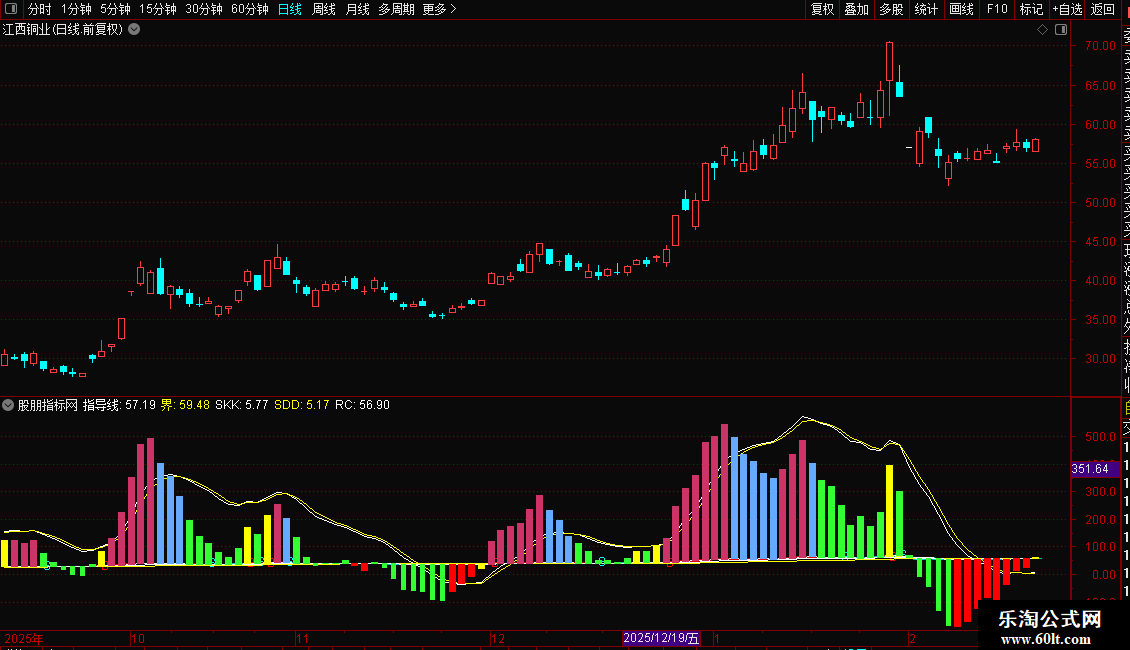
Task: Click the tall yellow indicator bar near February
Action: click(x=889, y=512)
